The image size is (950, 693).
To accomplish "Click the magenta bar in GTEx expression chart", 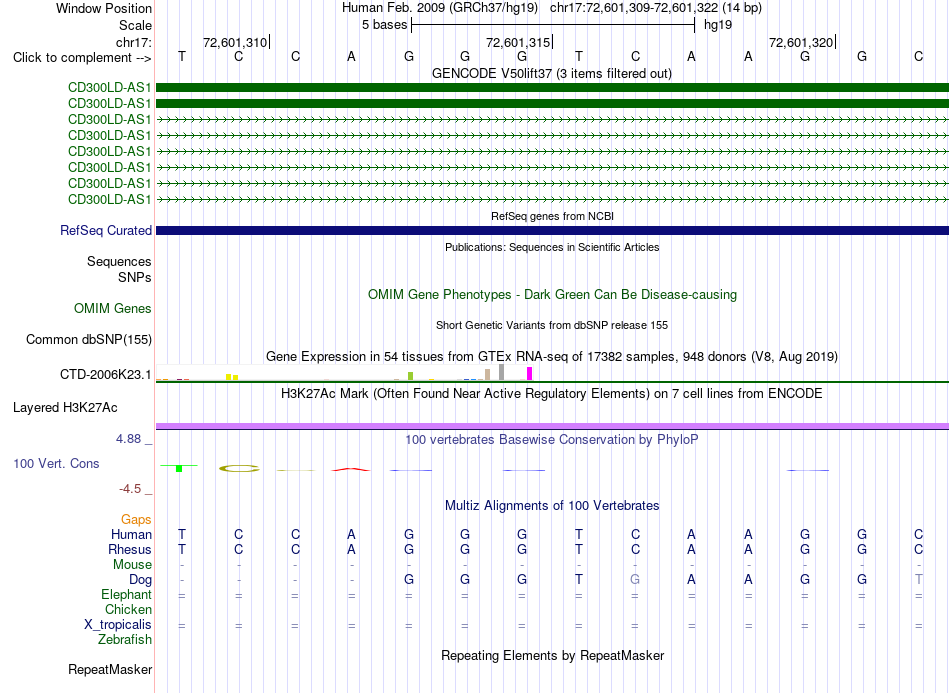I will pyautogui.click(x=530, y=374).
